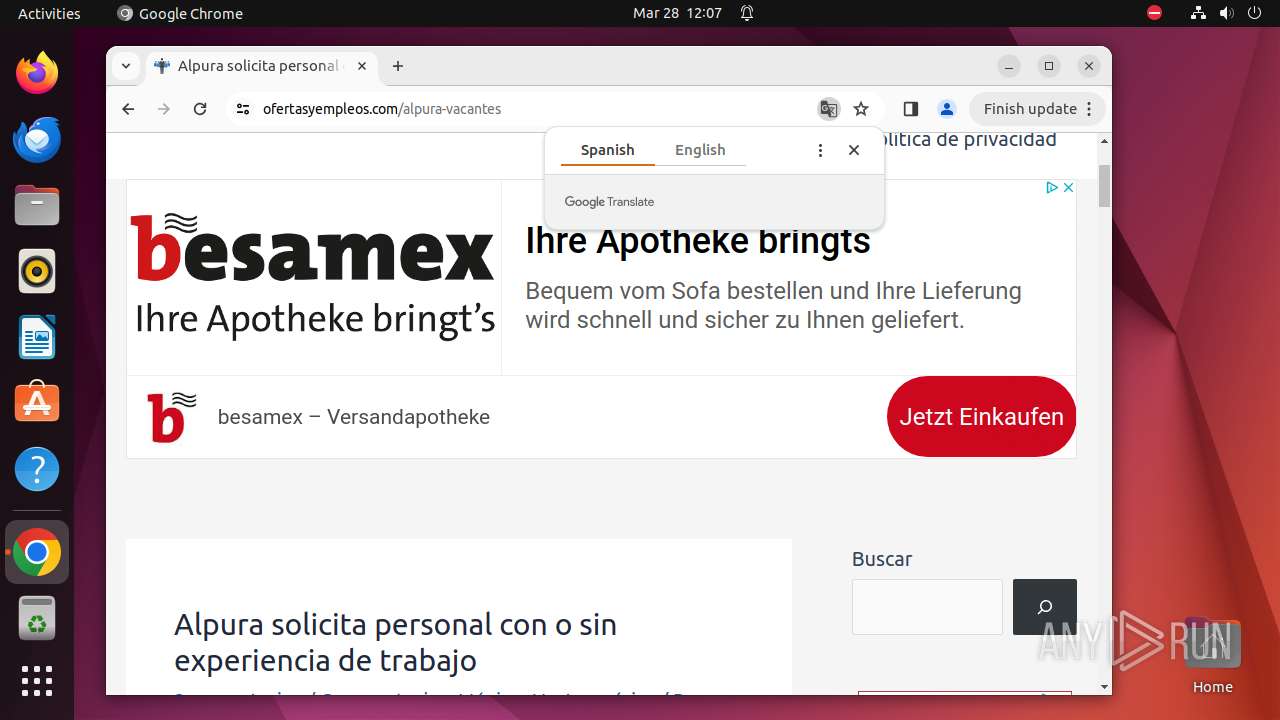This screenshot has width=1280, height=720.
Task: Reload the current page
Action: pyautogui.click(x=200, y=109)
